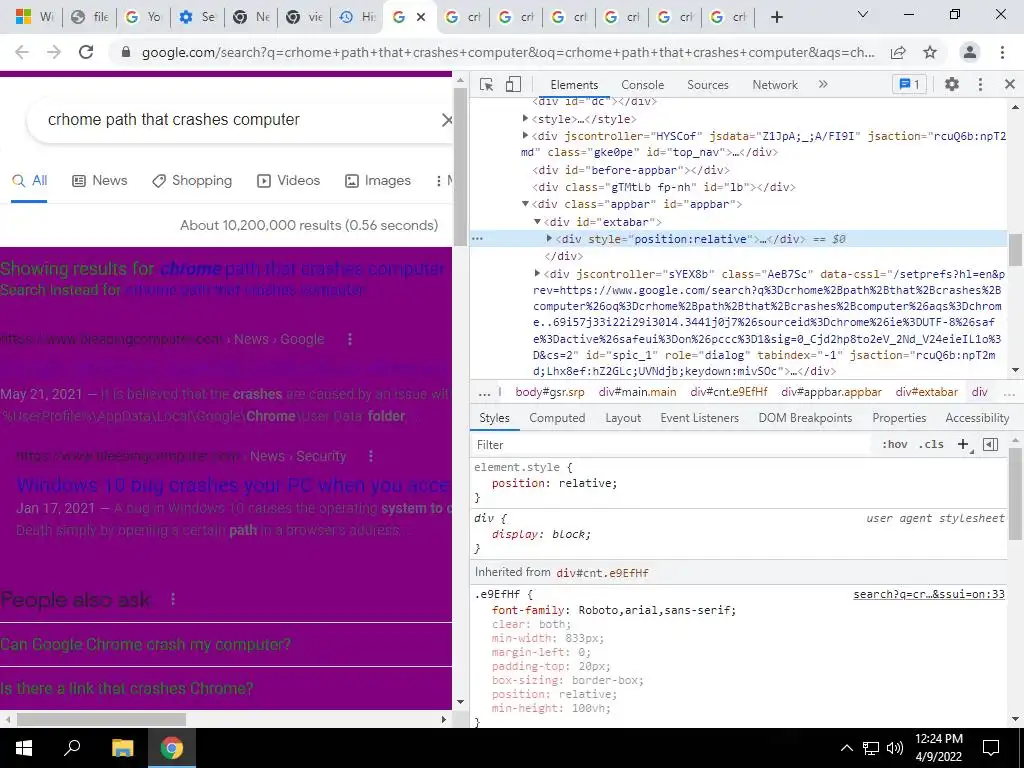Bookmark this tab with the star icon

930,52
